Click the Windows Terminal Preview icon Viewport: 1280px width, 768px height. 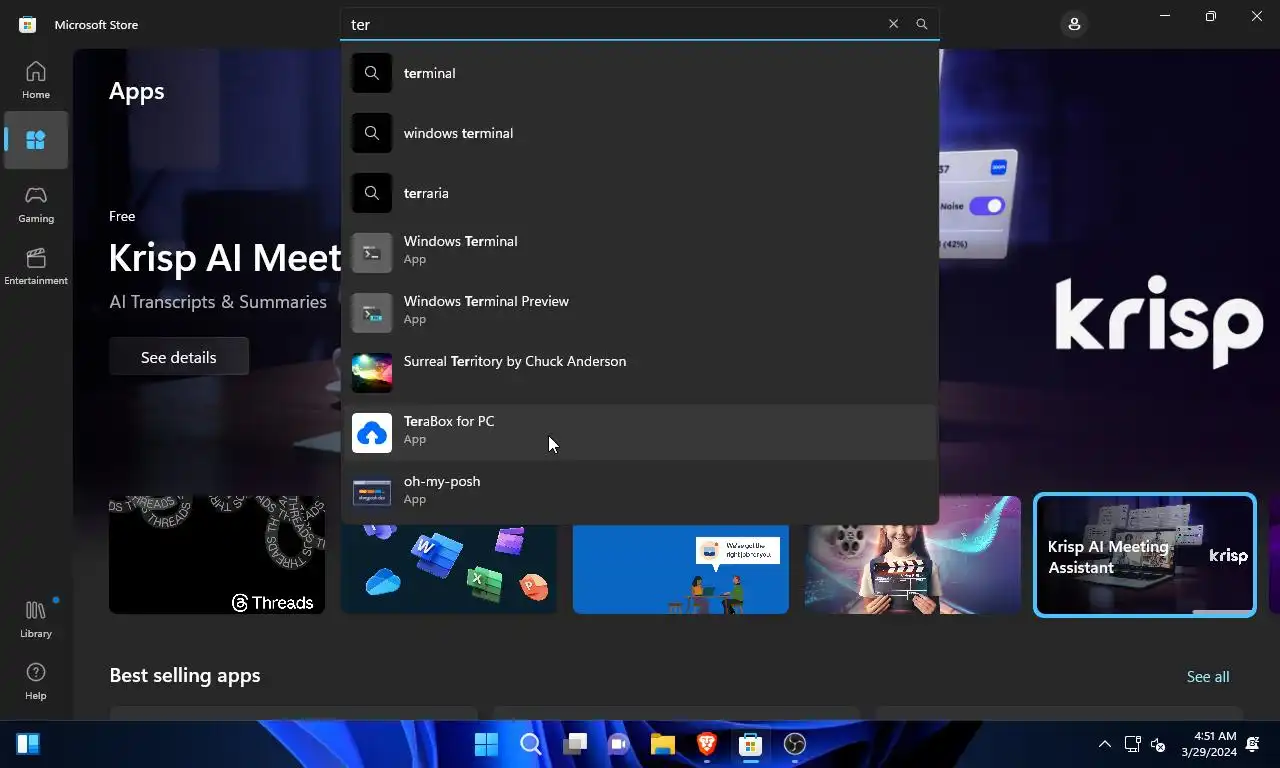(372, 313)
